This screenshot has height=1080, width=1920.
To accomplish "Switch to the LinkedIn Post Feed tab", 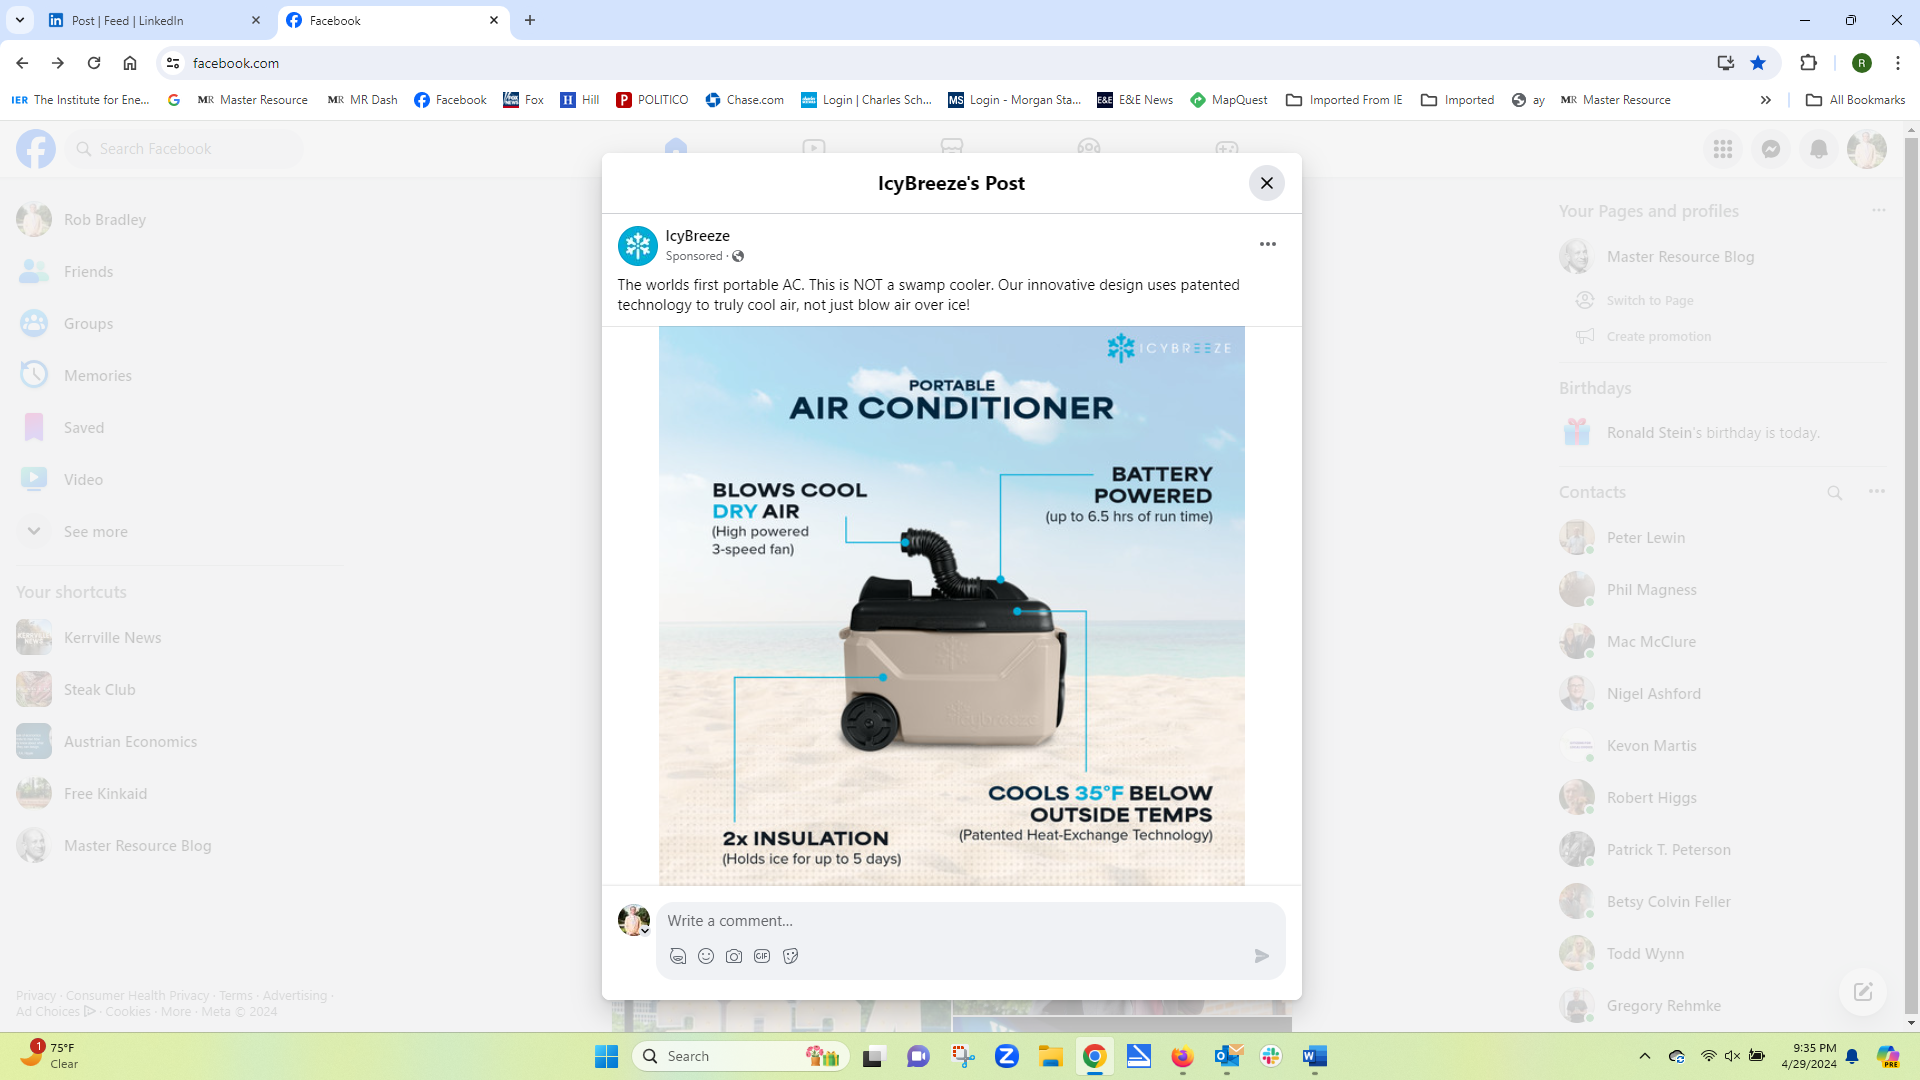I will click(x=156, y=20).
